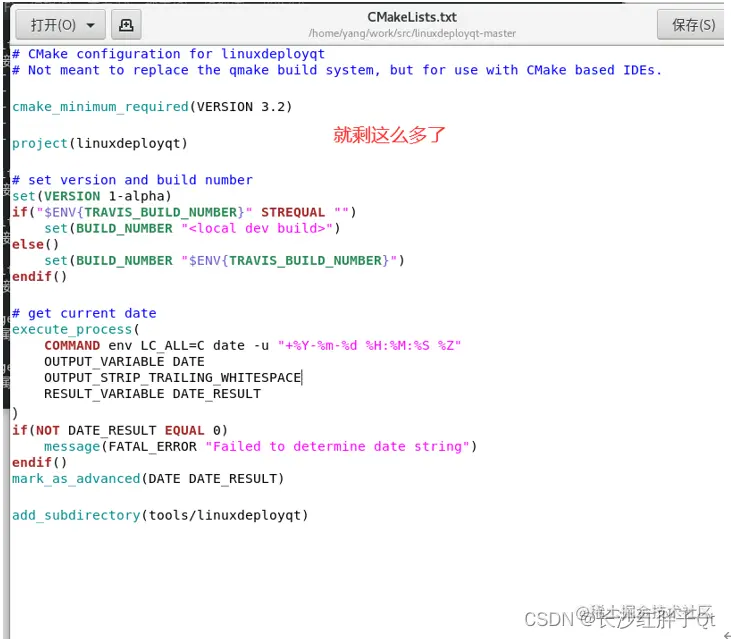Click the 保存(S) save button
This screenshot has height=639, width=731.
(693, 24)
